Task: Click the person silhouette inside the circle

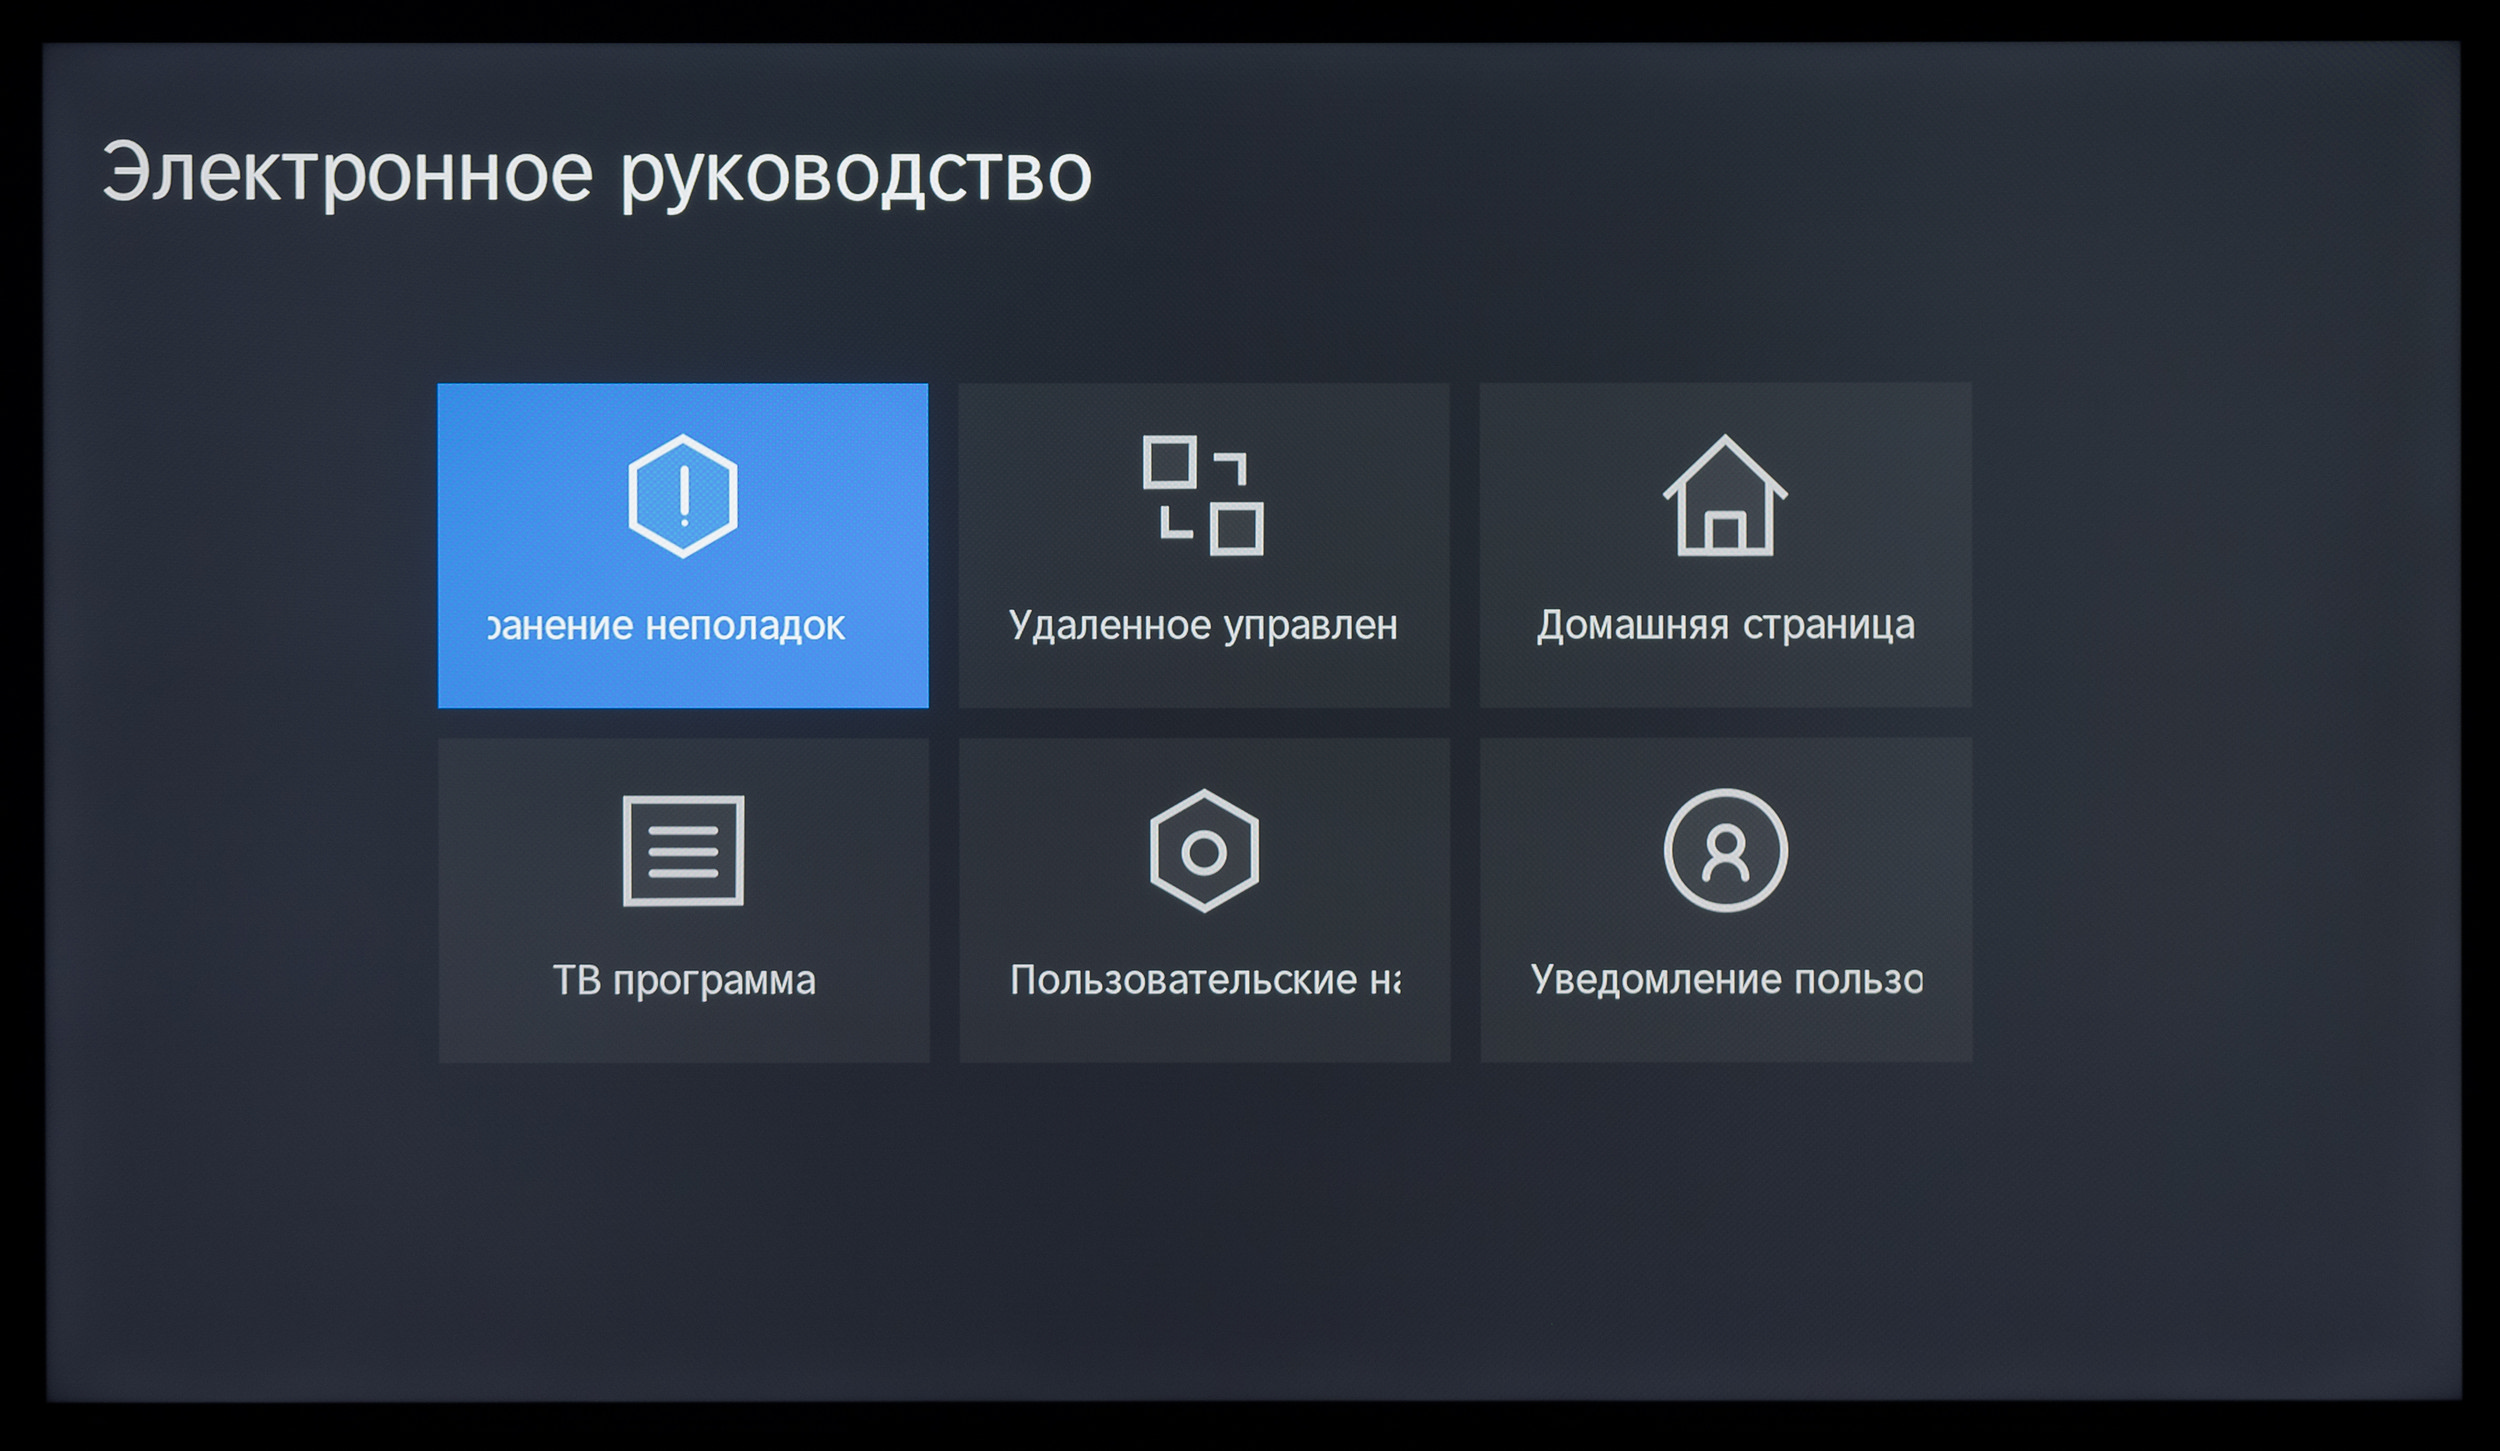Action: point(1726,855)
